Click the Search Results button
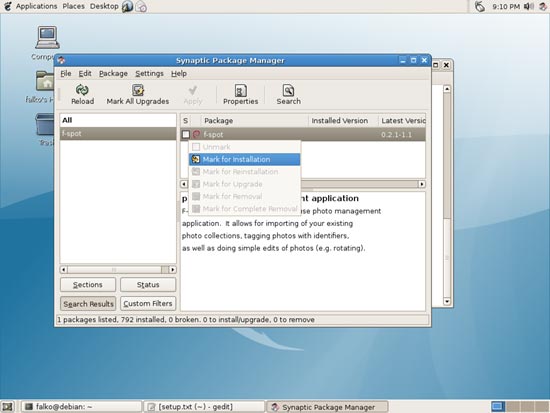This screenshot has height=413, width=550. [88, 304]
